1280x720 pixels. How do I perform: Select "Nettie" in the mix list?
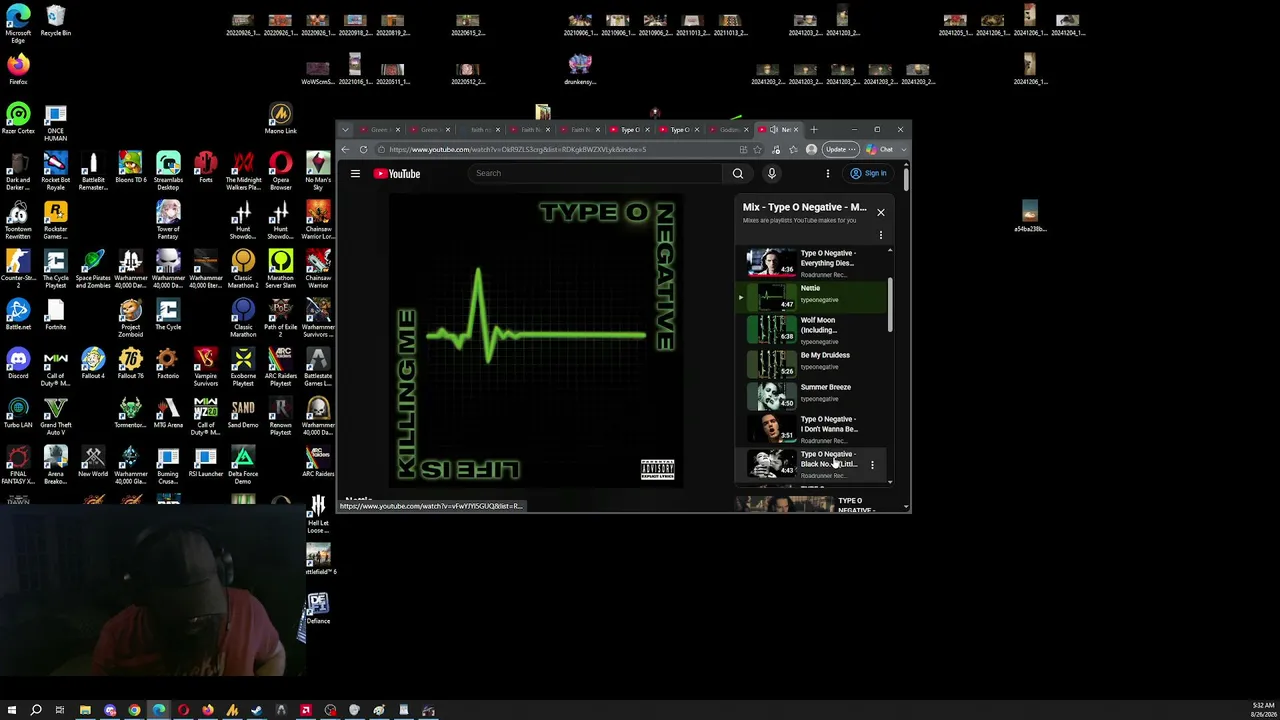pyautogui.click(x=813, y=296)
